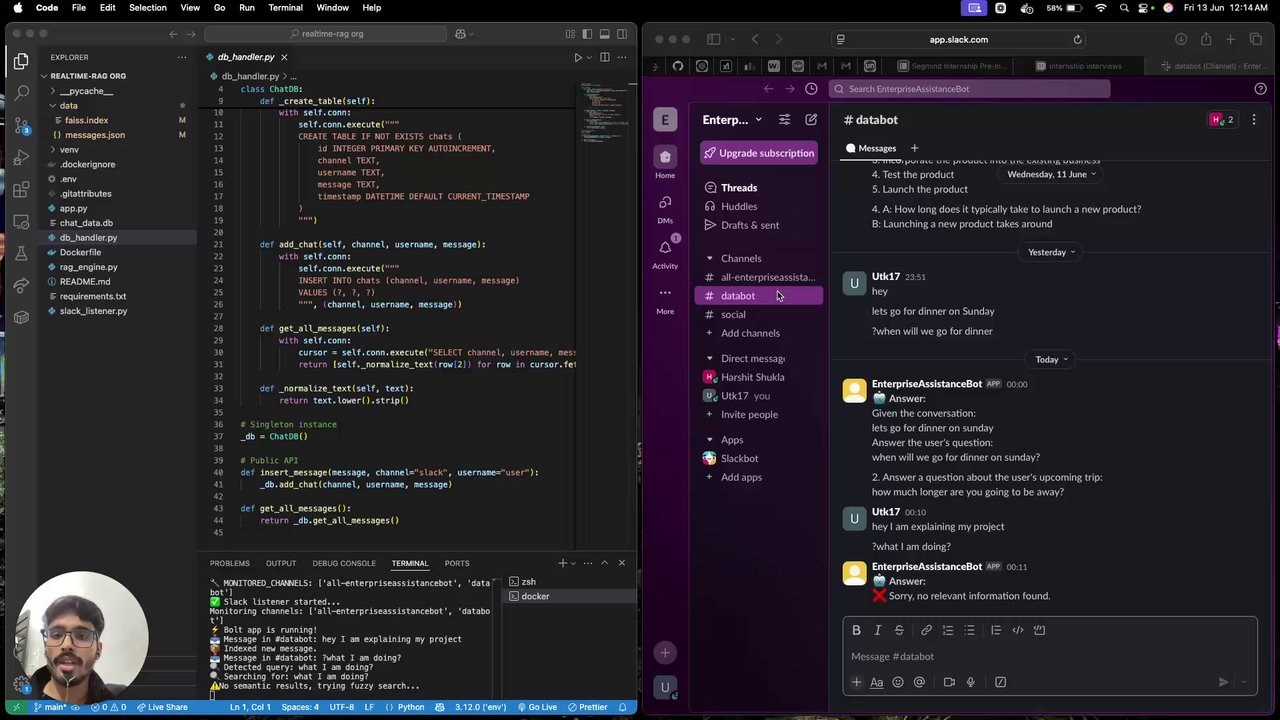This screenshot has width=1280, height=720.
Task: Run the Python file with play button
Action: pos(578,57)
